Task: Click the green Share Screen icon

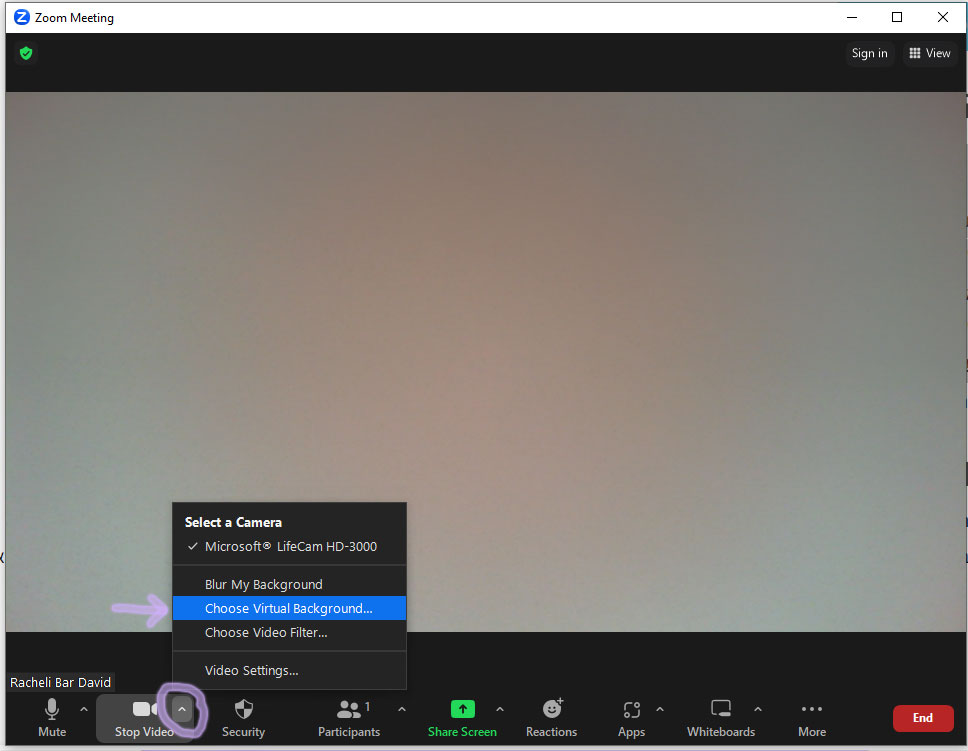Action: tap(462, 709)
